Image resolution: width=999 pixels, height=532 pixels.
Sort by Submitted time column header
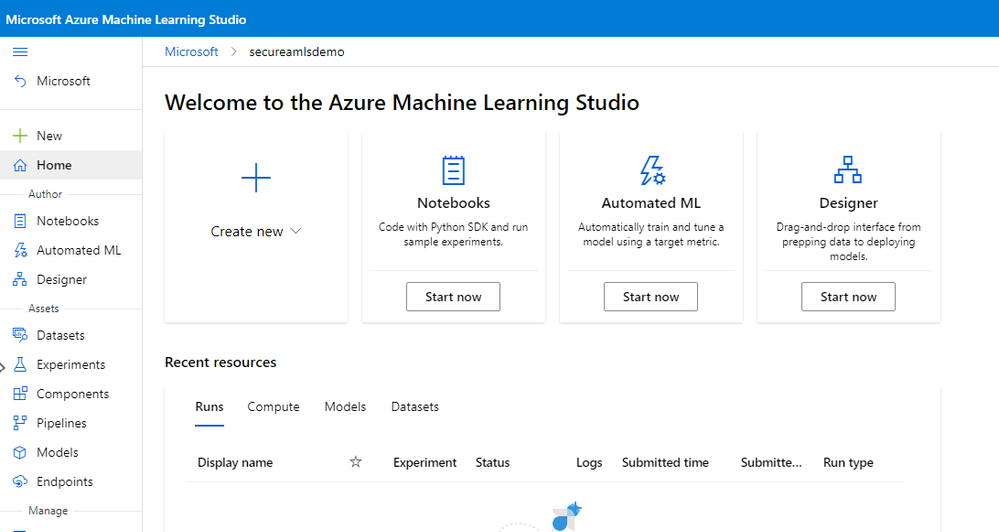click(x=665, y=462)
